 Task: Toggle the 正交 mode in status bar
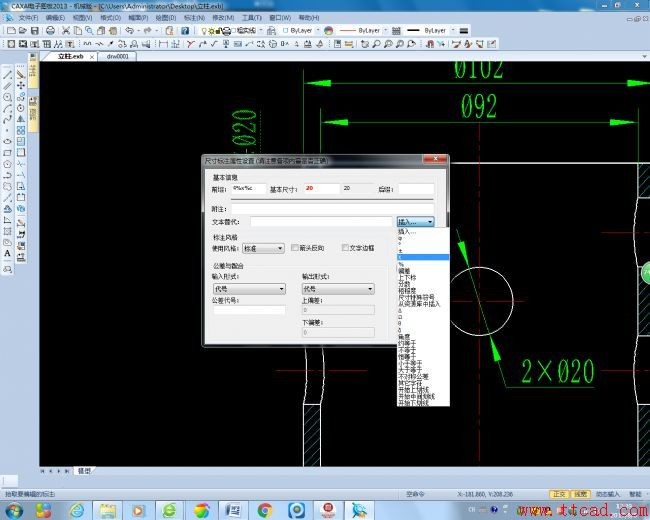point(559,494)
